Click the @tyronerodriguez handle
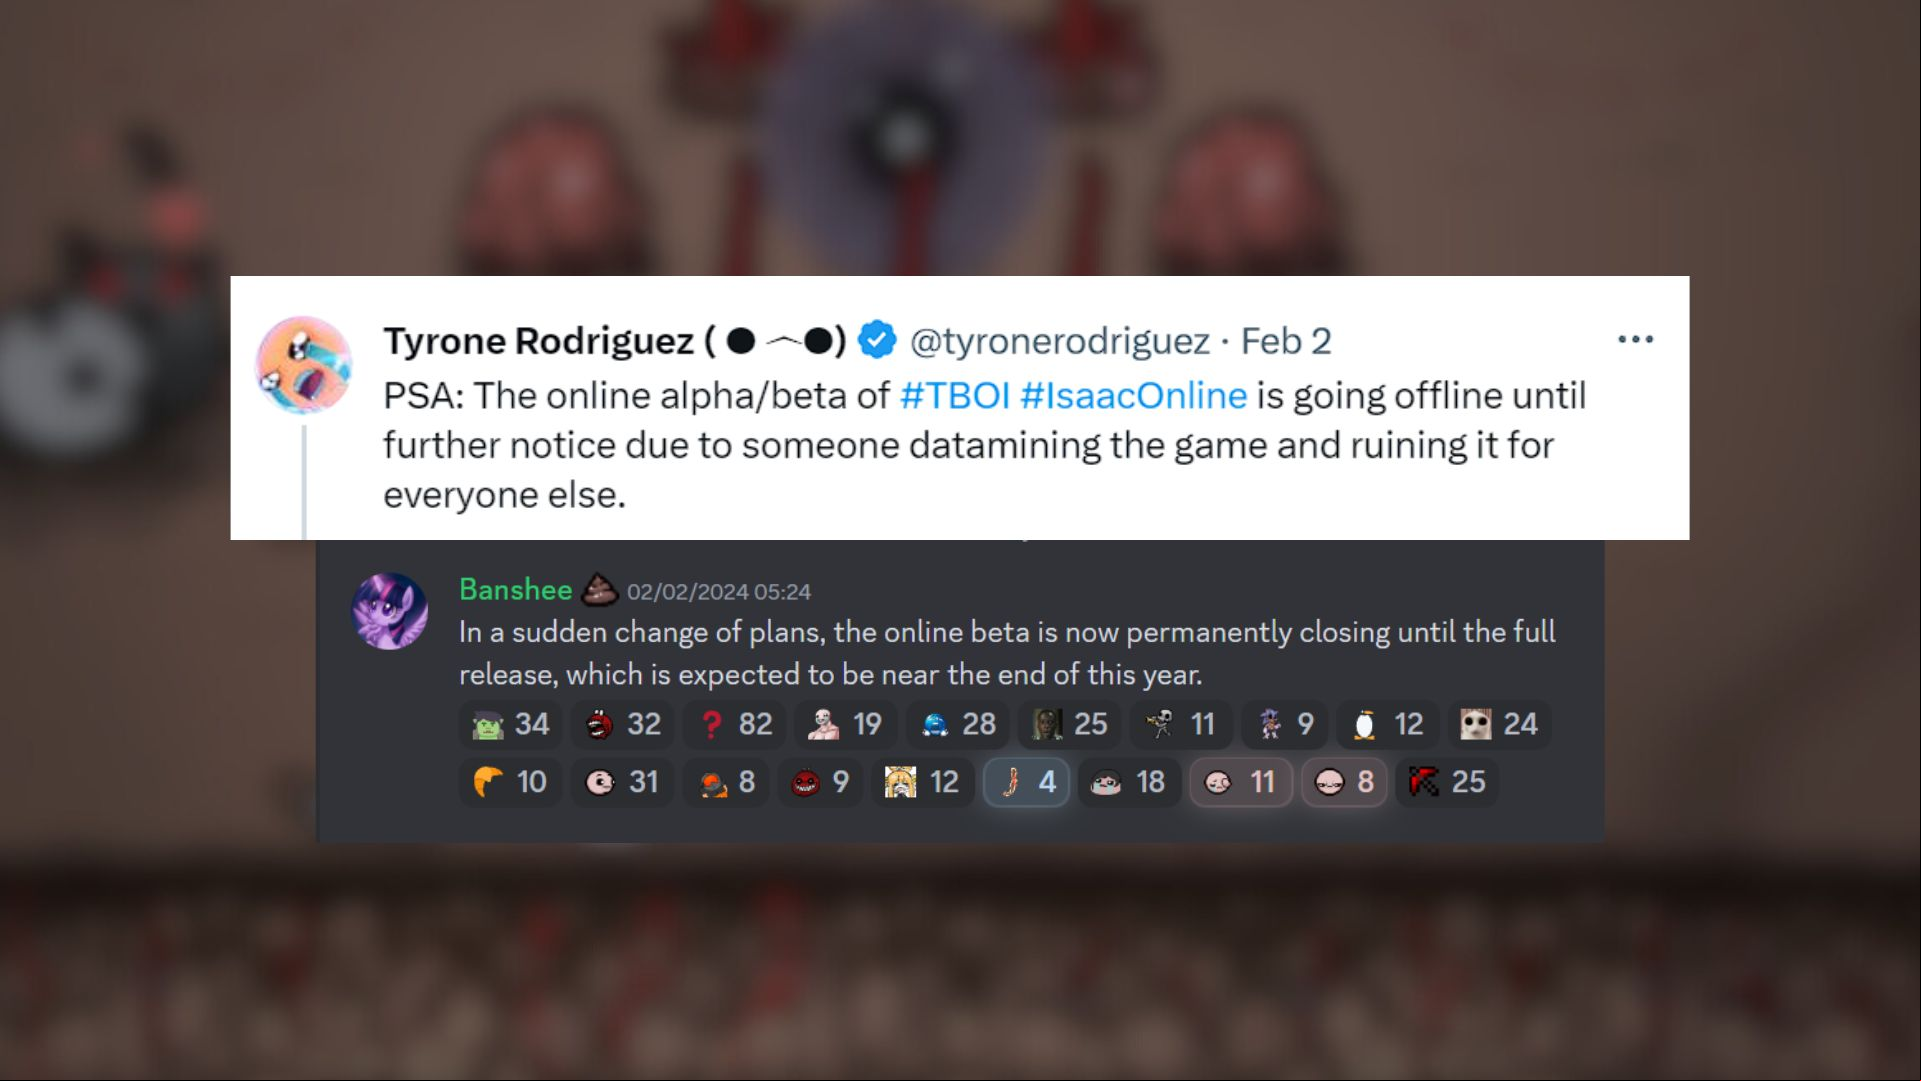Screen dimensions: 1921x1081 (1060, 341)
